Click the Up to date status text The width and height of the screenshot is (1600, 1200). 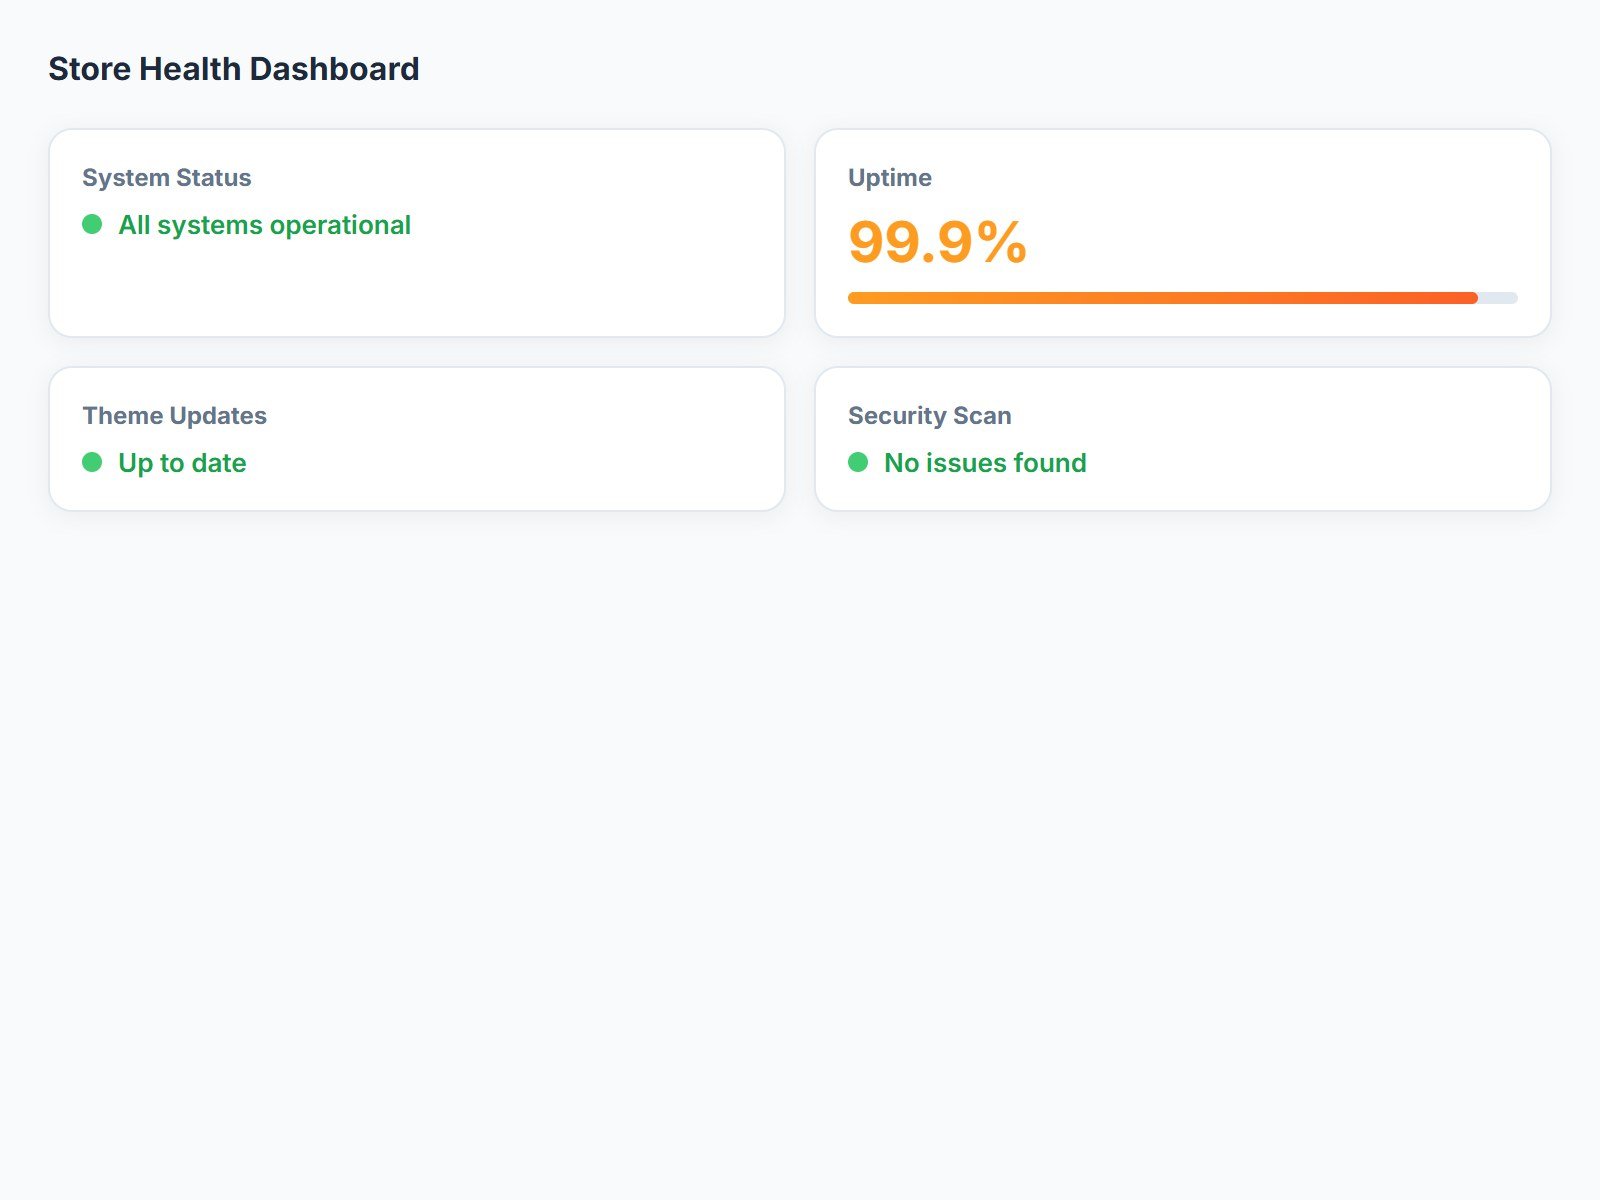click(182, 463)
